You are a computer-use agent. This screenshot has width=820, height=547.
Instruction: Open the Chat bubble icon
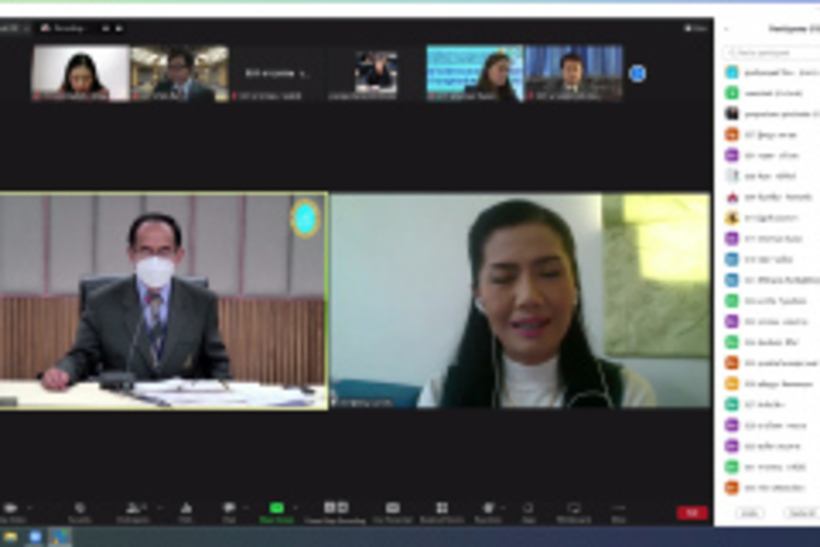tap(229, 508)
